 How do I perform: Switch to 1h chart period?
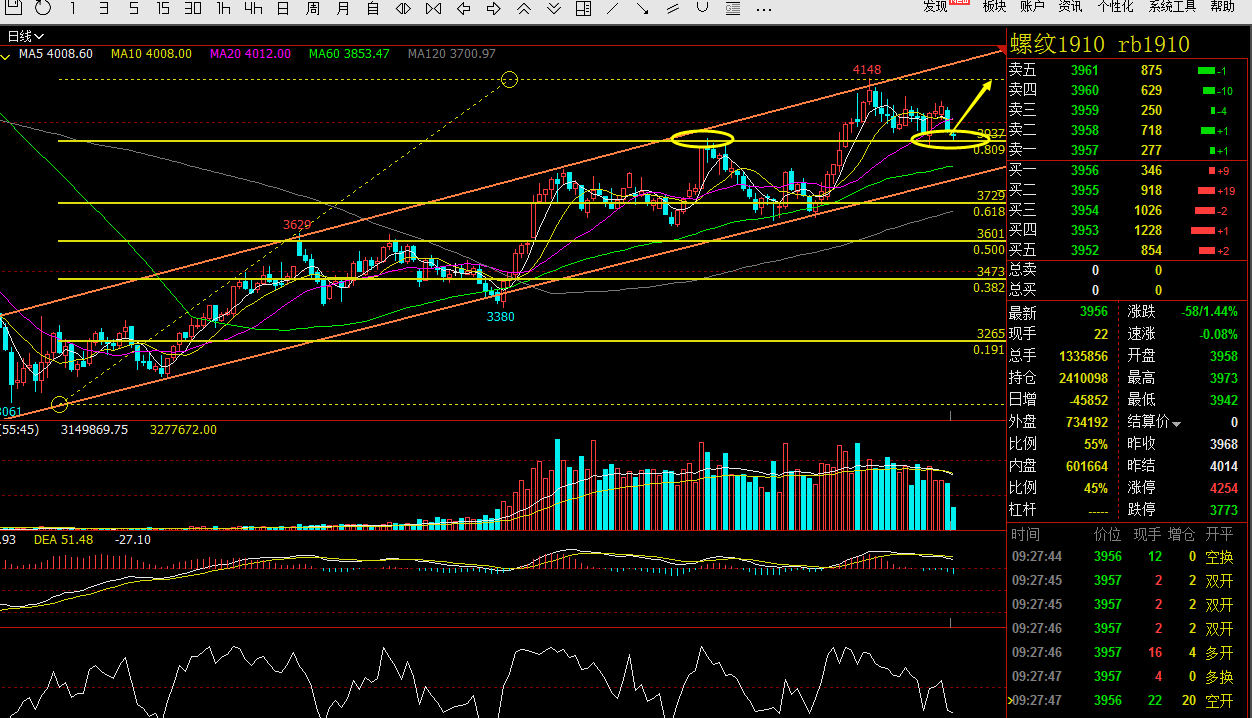pyautogui.click(x=223, y=8)
